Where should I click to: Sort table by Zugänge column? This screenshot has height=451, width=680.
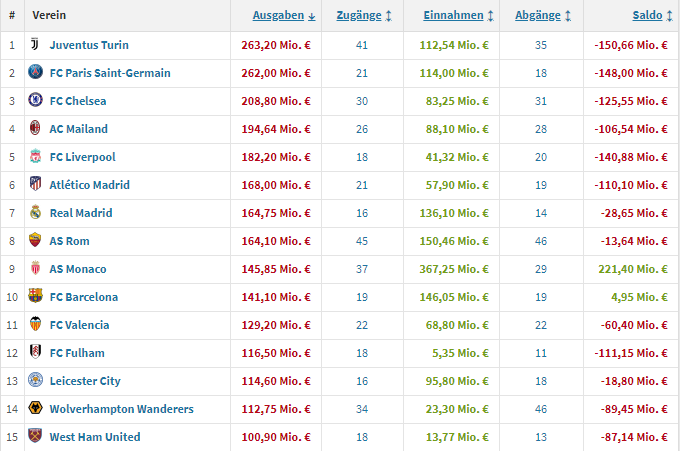pyautogui.click(x=364, y=15)
